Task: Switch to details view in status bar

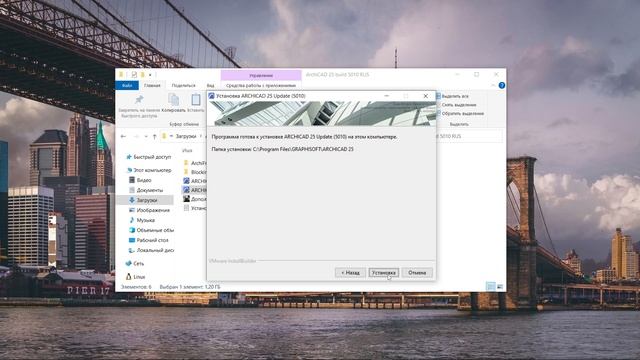Action: pyautogui.click(x=491, y=287)
